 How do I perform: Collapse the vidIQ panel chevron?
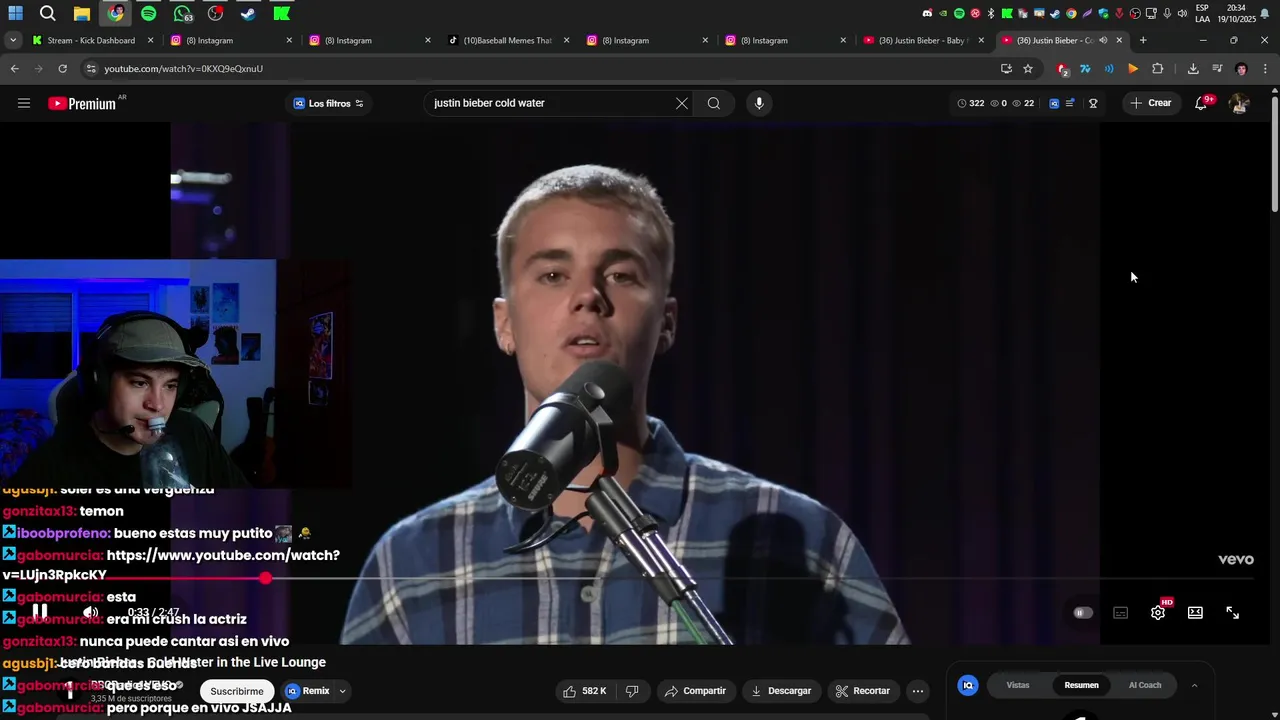pos(1194,685)
